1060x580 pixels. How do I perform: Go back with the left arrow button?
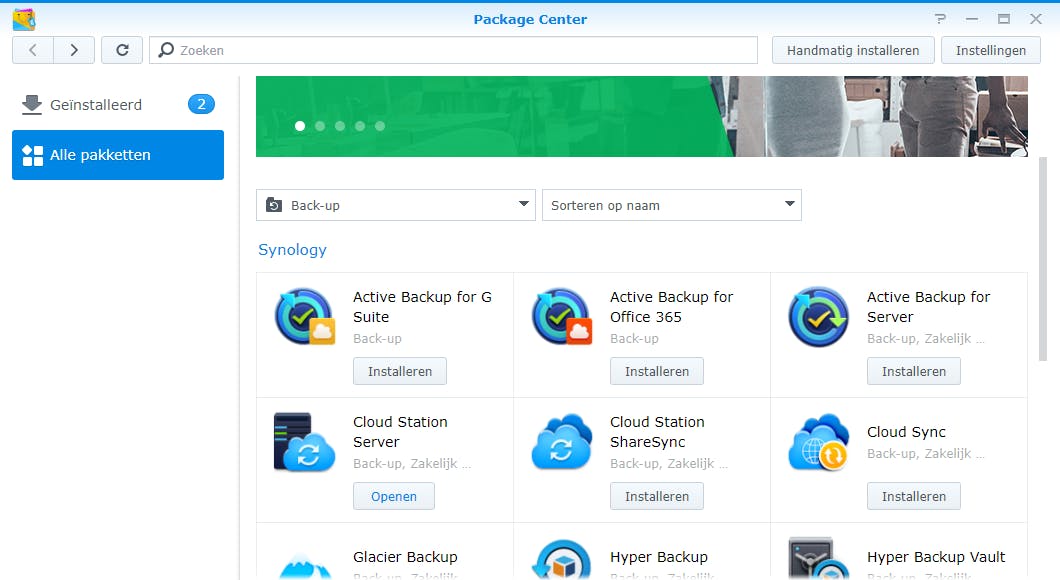pyautogui.click(x=32, y=50)
